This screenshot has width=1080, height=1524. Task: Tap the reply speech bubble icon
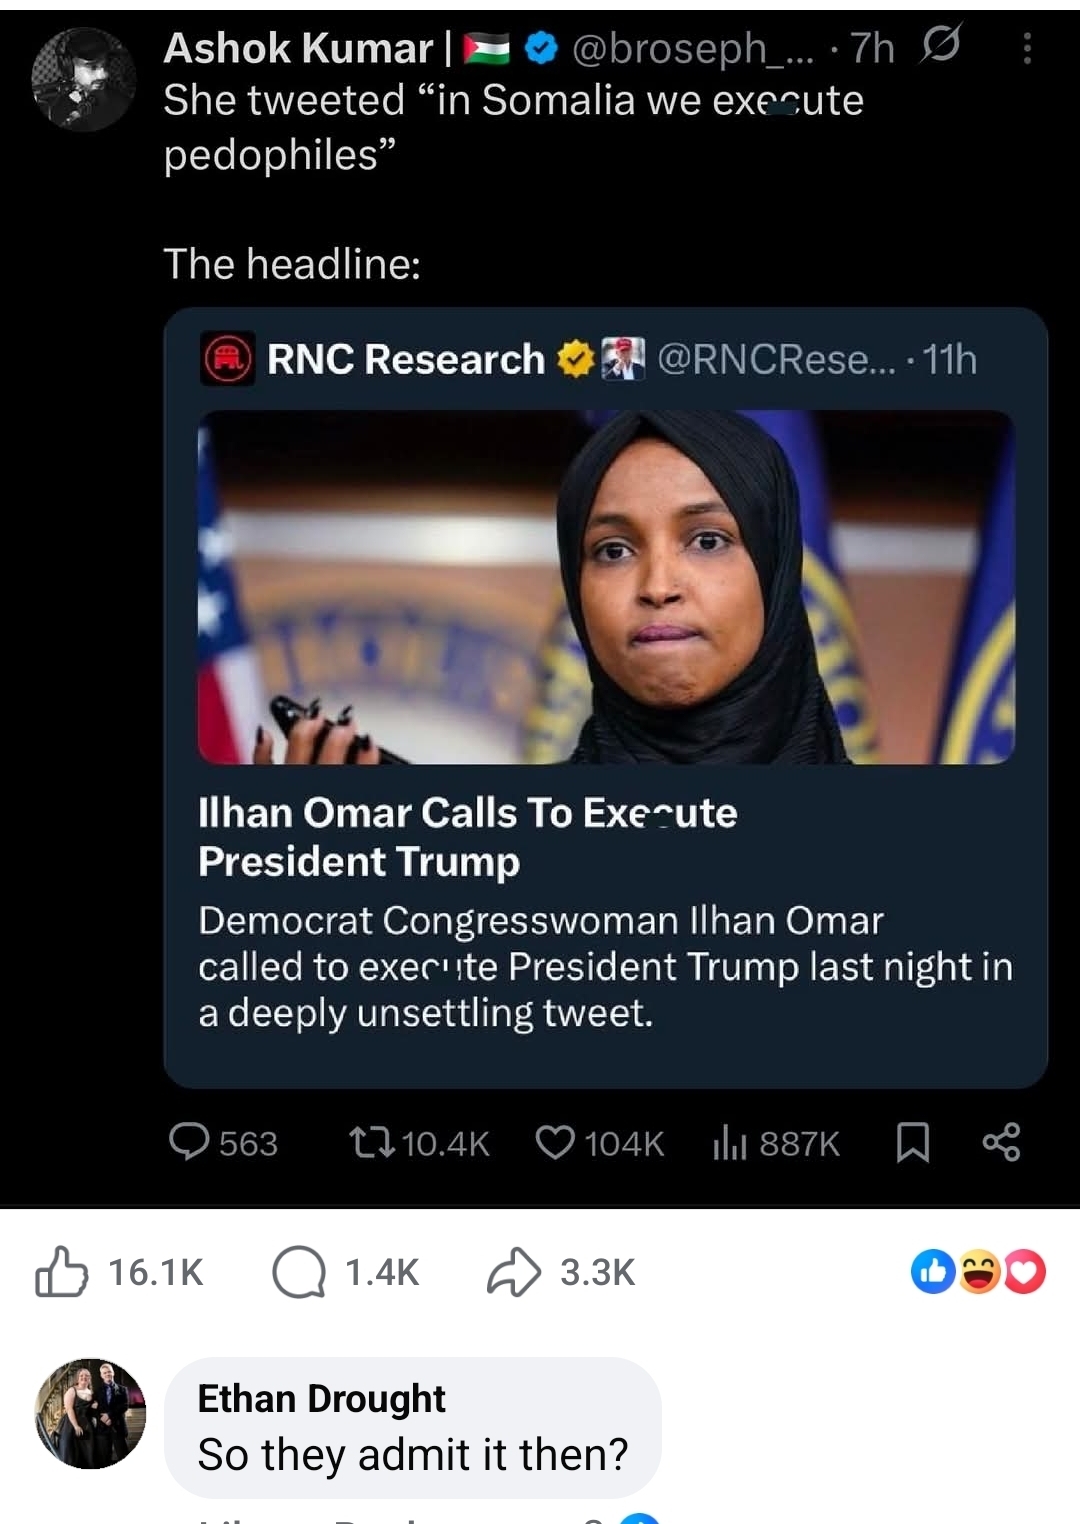[x=189, y=1142]
